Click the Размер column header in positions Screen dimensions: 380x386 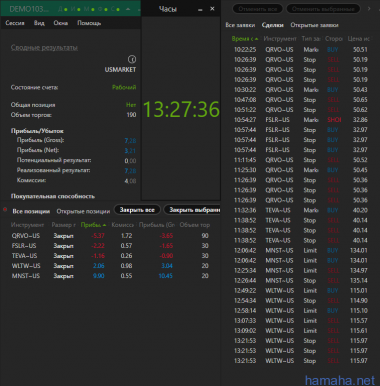tap(63, 225)
